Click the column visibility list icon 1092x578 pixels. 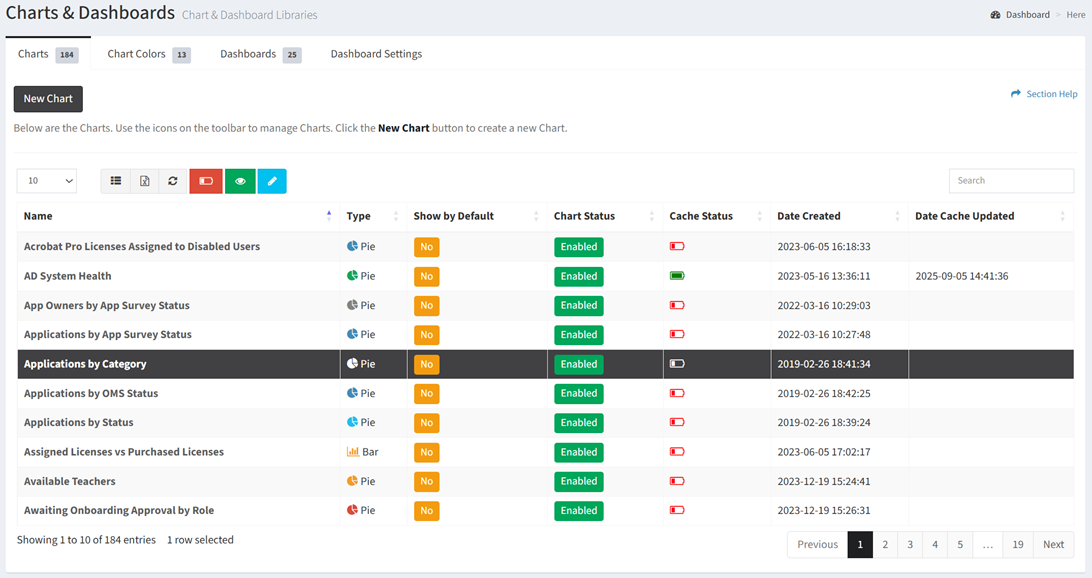(x=116, y=181)
